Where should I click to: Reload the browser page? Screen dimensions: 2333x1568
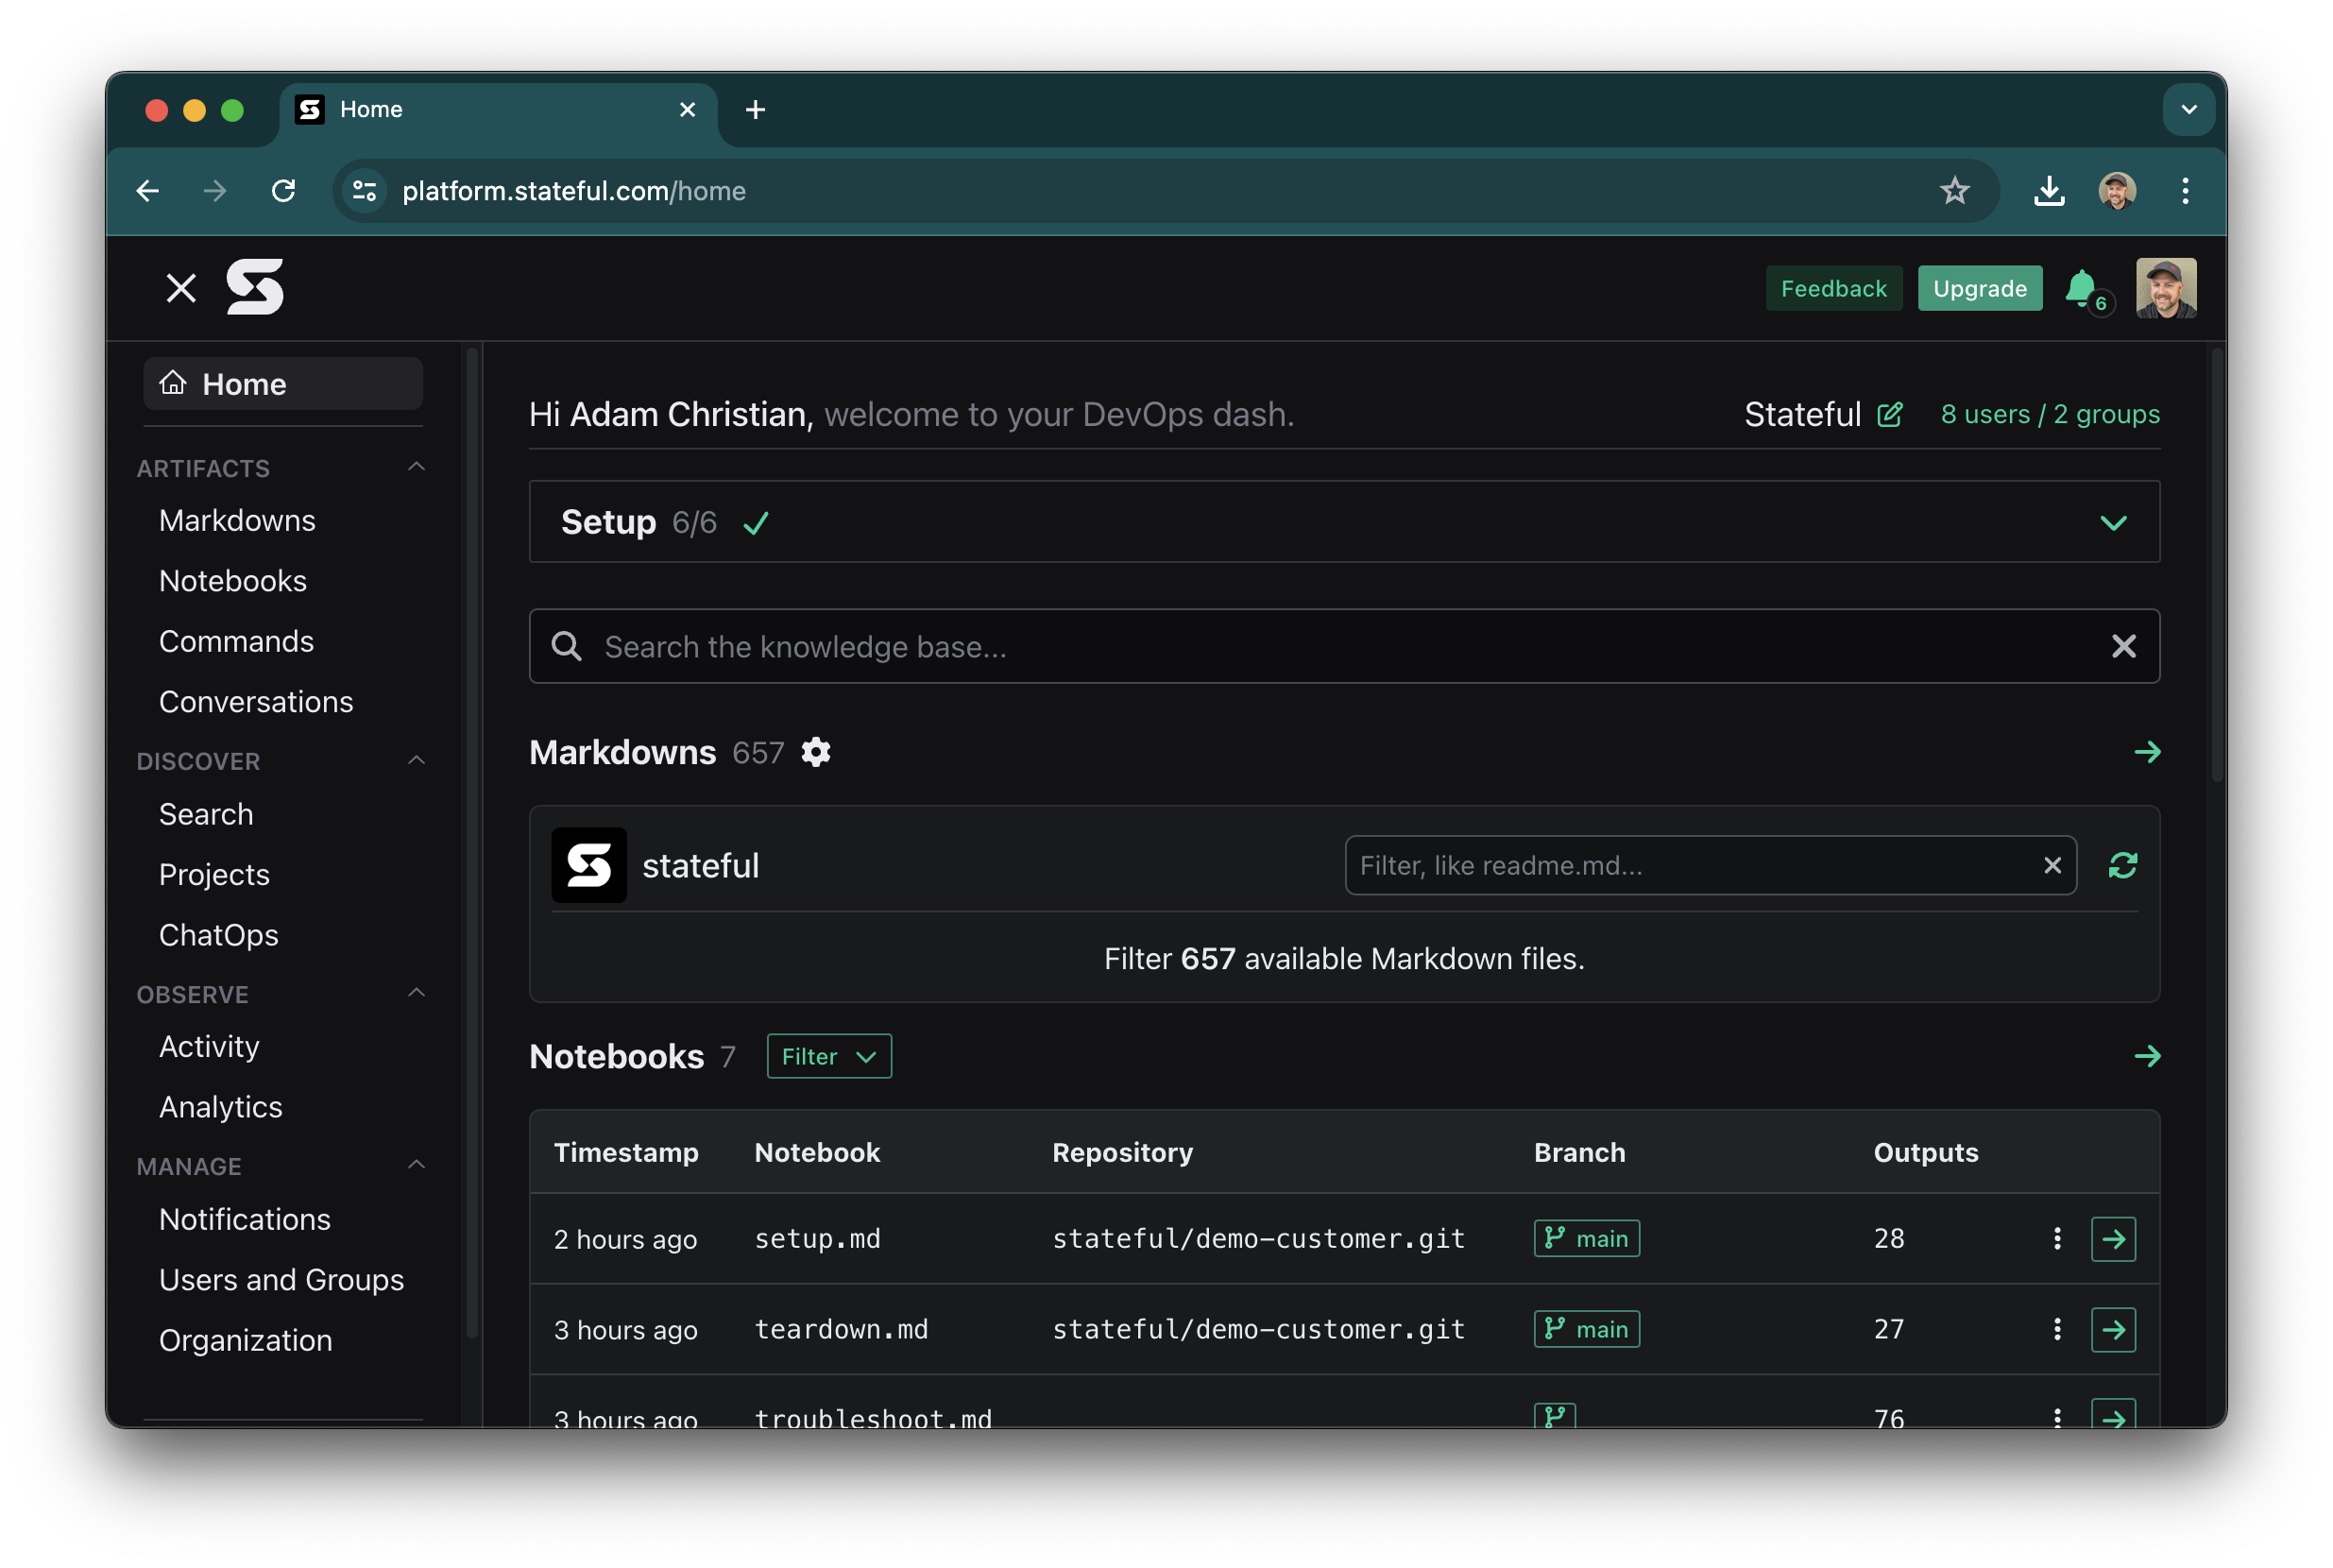(284, 190)
